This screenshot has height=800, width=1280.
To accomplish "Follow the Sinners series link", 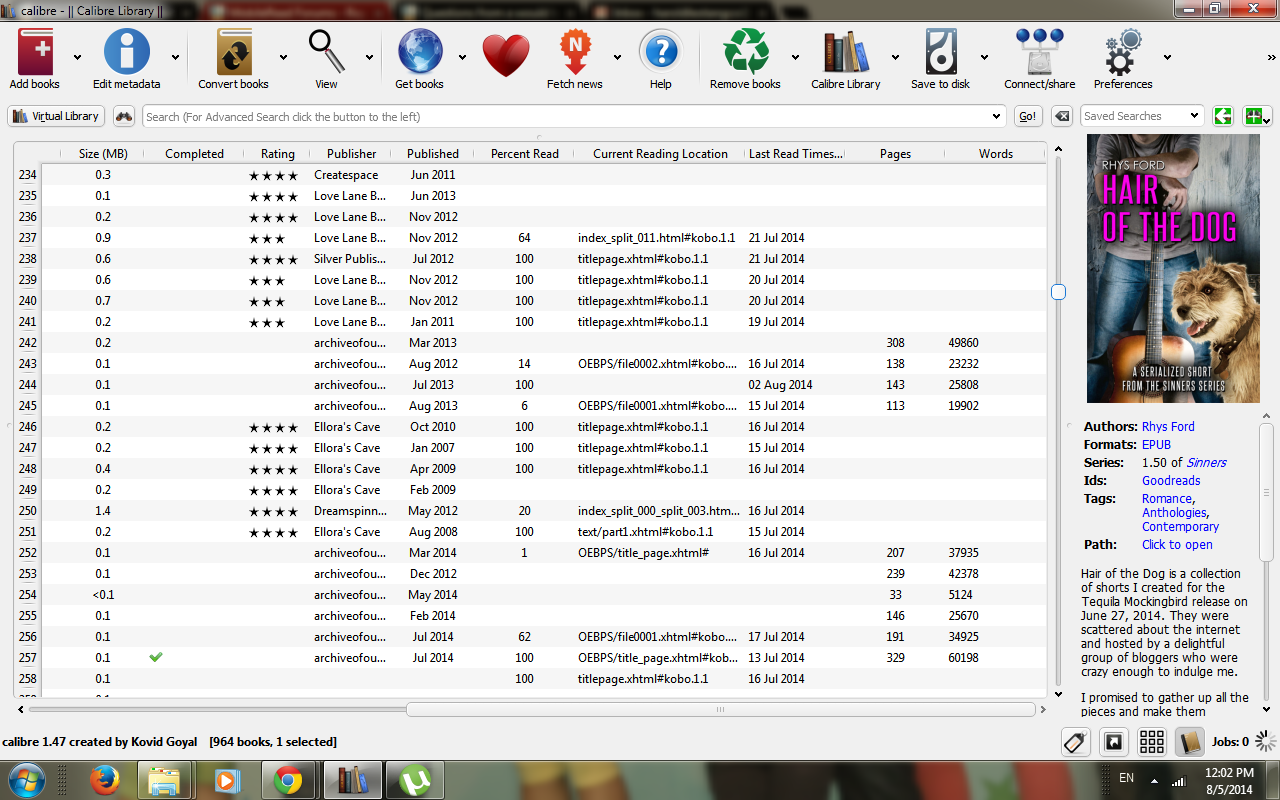I will coord(1206,463).
